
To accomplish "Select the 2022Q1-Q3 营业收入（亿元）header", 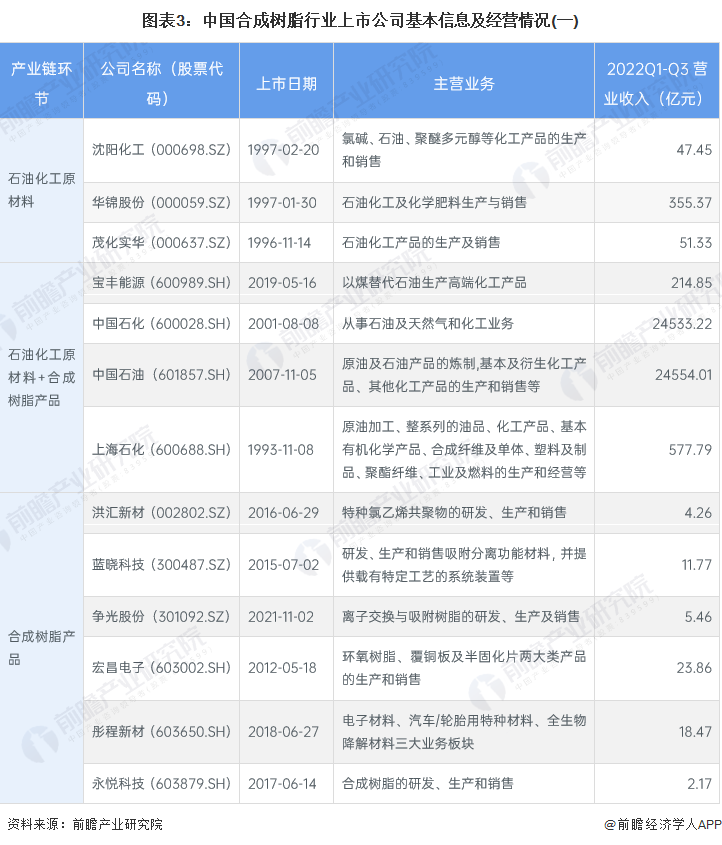I will point(656,81).
